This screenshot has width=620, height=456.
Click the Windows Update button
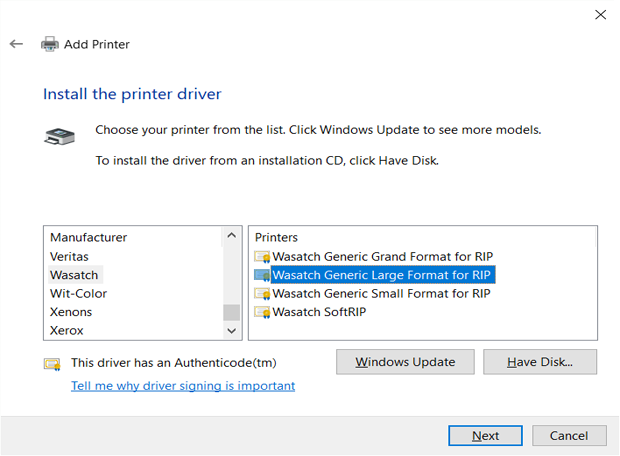(x=405, y=362)
